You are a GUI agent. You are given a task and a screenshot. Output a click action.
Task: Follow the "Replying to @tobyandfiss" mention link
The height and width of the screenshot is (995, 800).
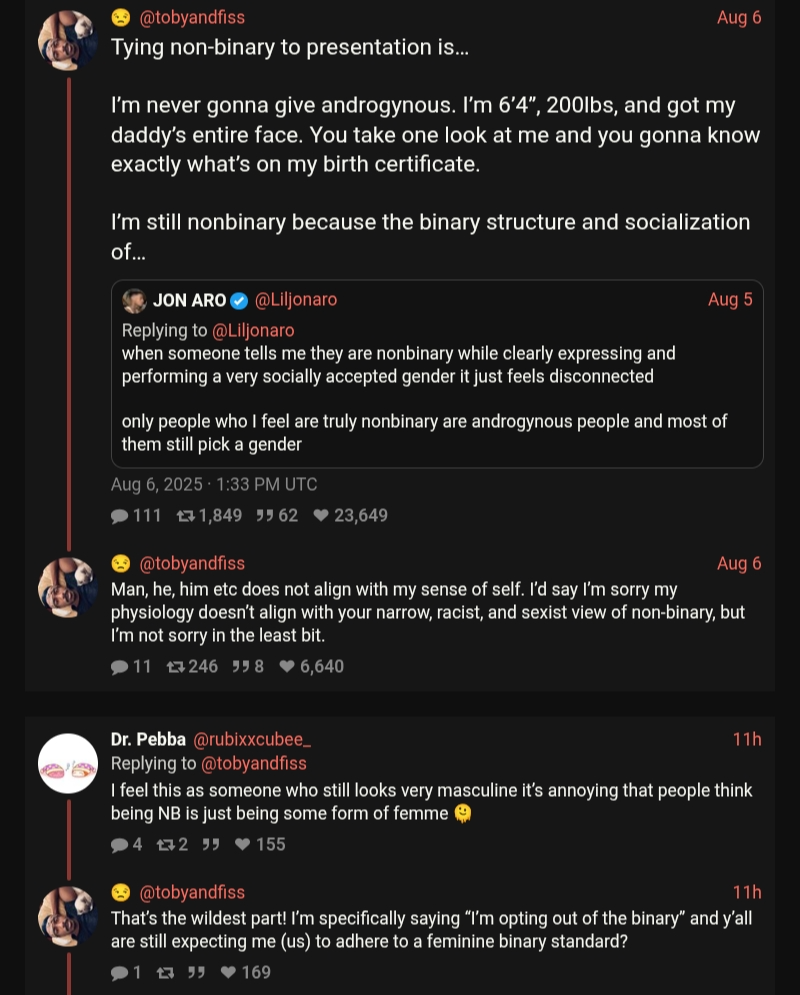coord(254,764)
